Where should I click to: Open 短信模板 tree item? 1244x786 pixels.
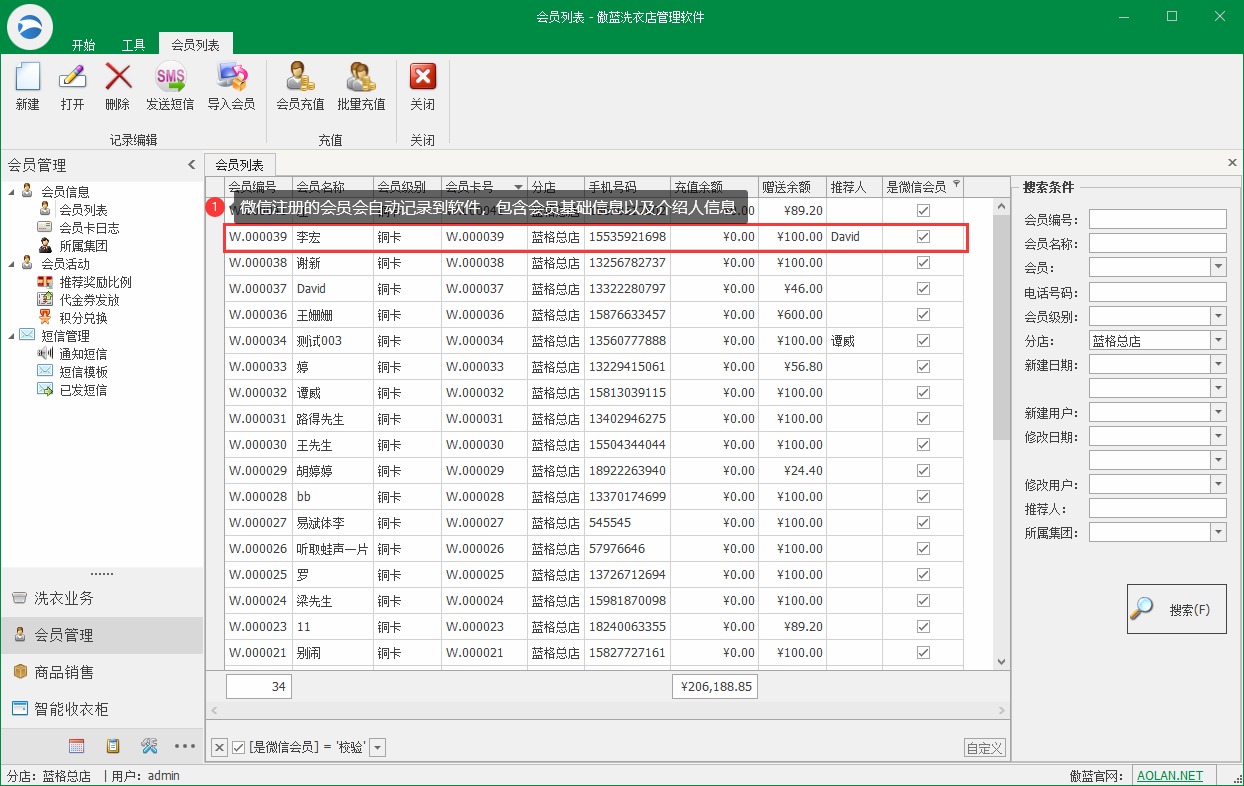[x=83, y=372]
